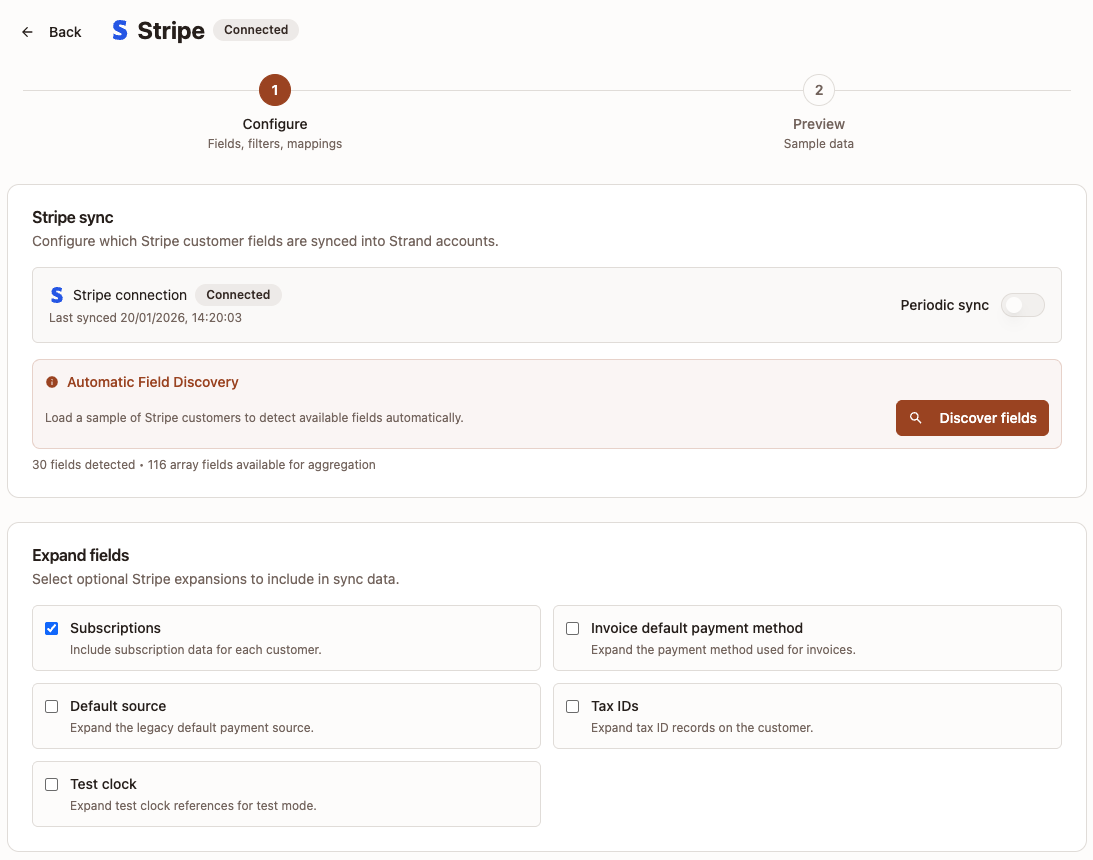This screenshot has height=860, width=1093.
Task: Click the Connected badge on the connection card
Action: click(x=238, y=294)
